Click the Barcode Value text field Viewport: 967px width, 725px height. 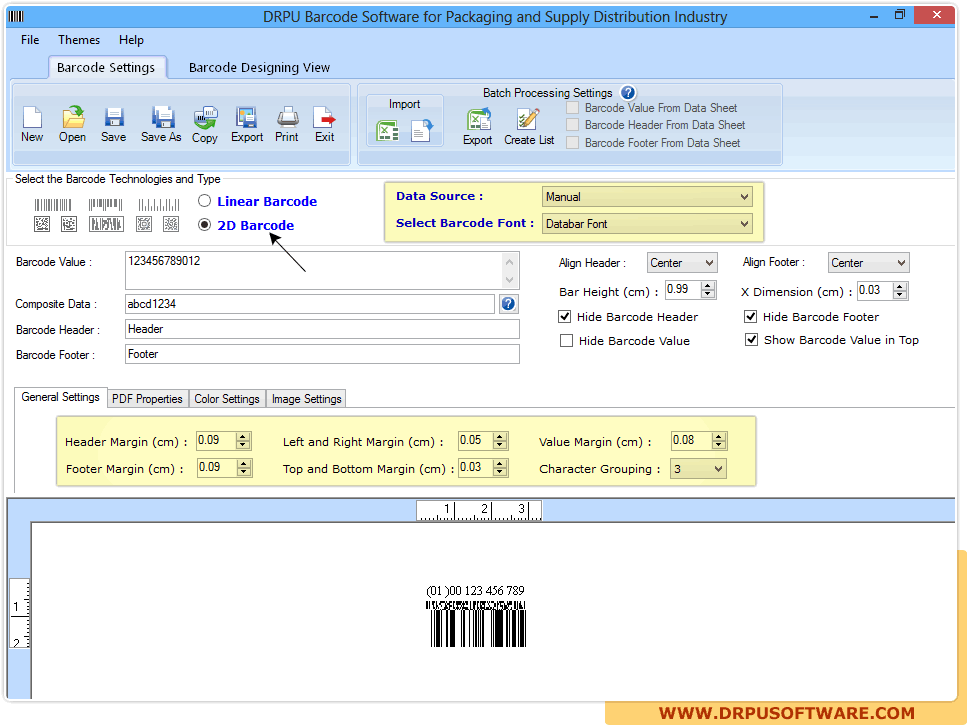pos(322,270)
